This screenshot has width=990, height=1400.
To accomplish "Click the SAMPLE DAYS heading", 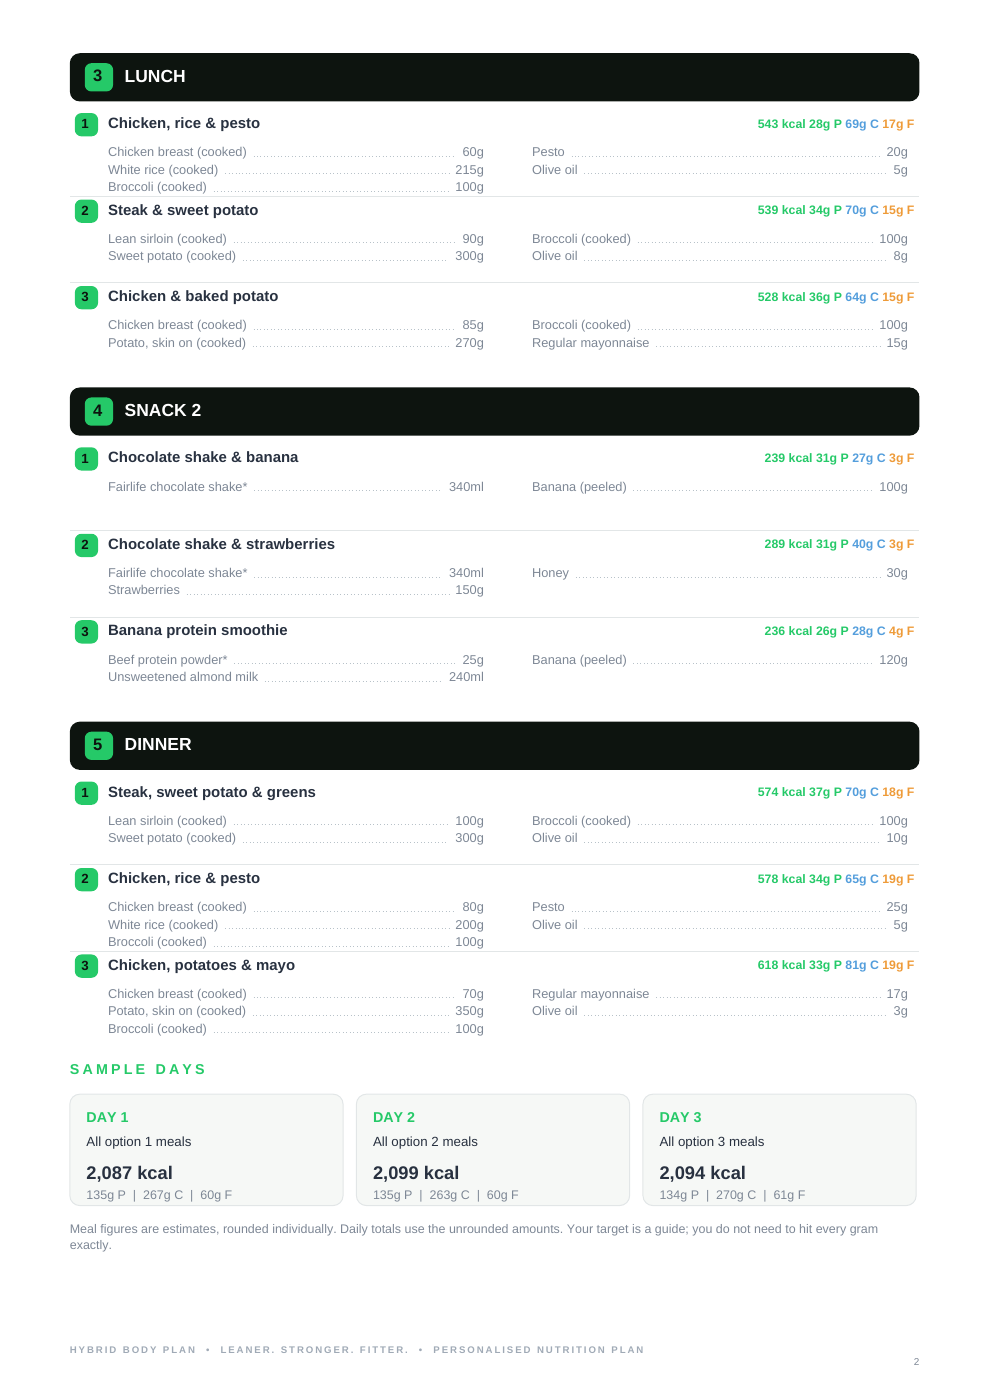I will point(138,1069).
